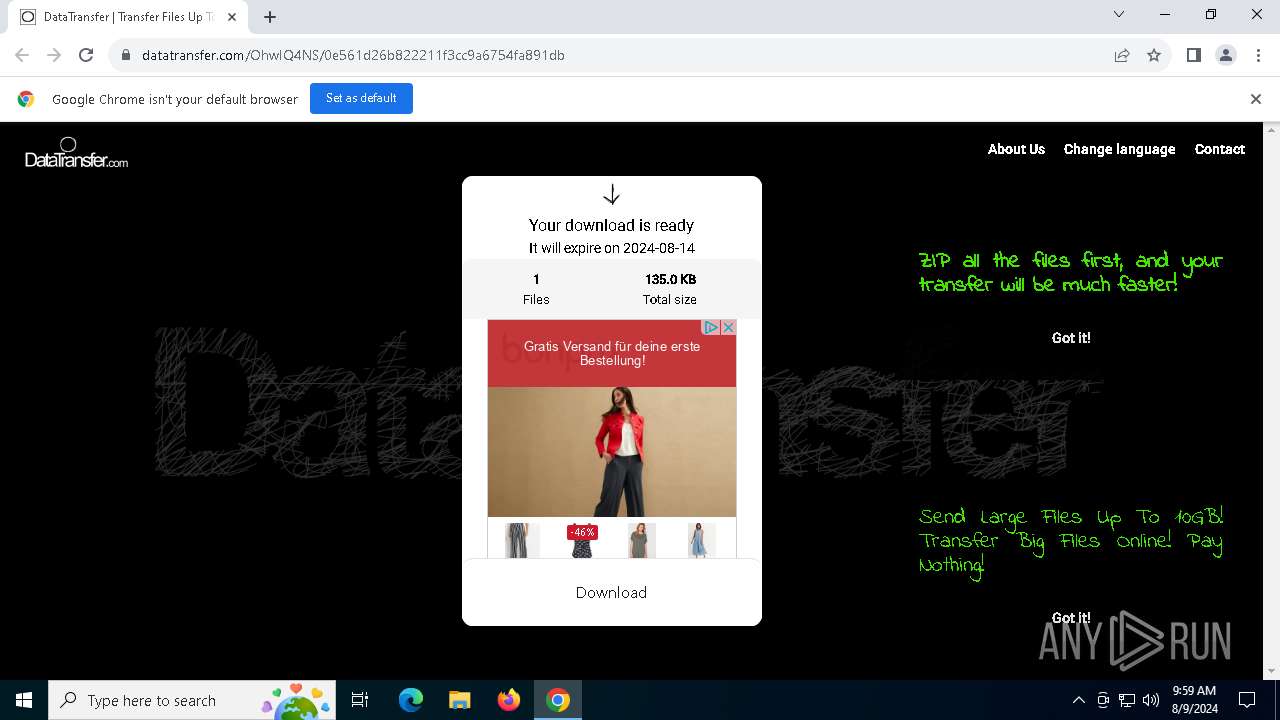Open Change language menu
The width and height of the screenshot is (1280, 720).
click(x=1119, y=149)
